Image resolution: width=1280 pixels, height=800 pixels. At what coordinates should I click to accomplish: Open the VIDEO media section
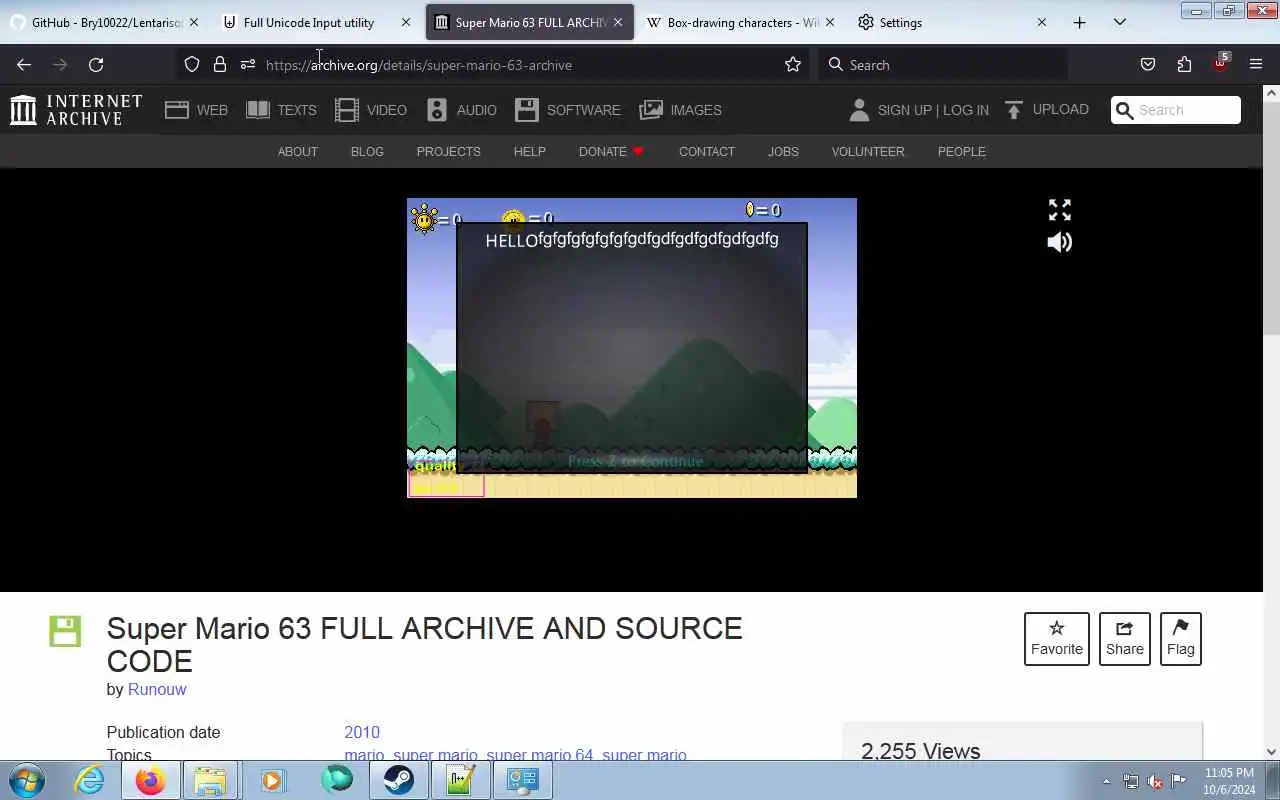[x=371, y=110]
